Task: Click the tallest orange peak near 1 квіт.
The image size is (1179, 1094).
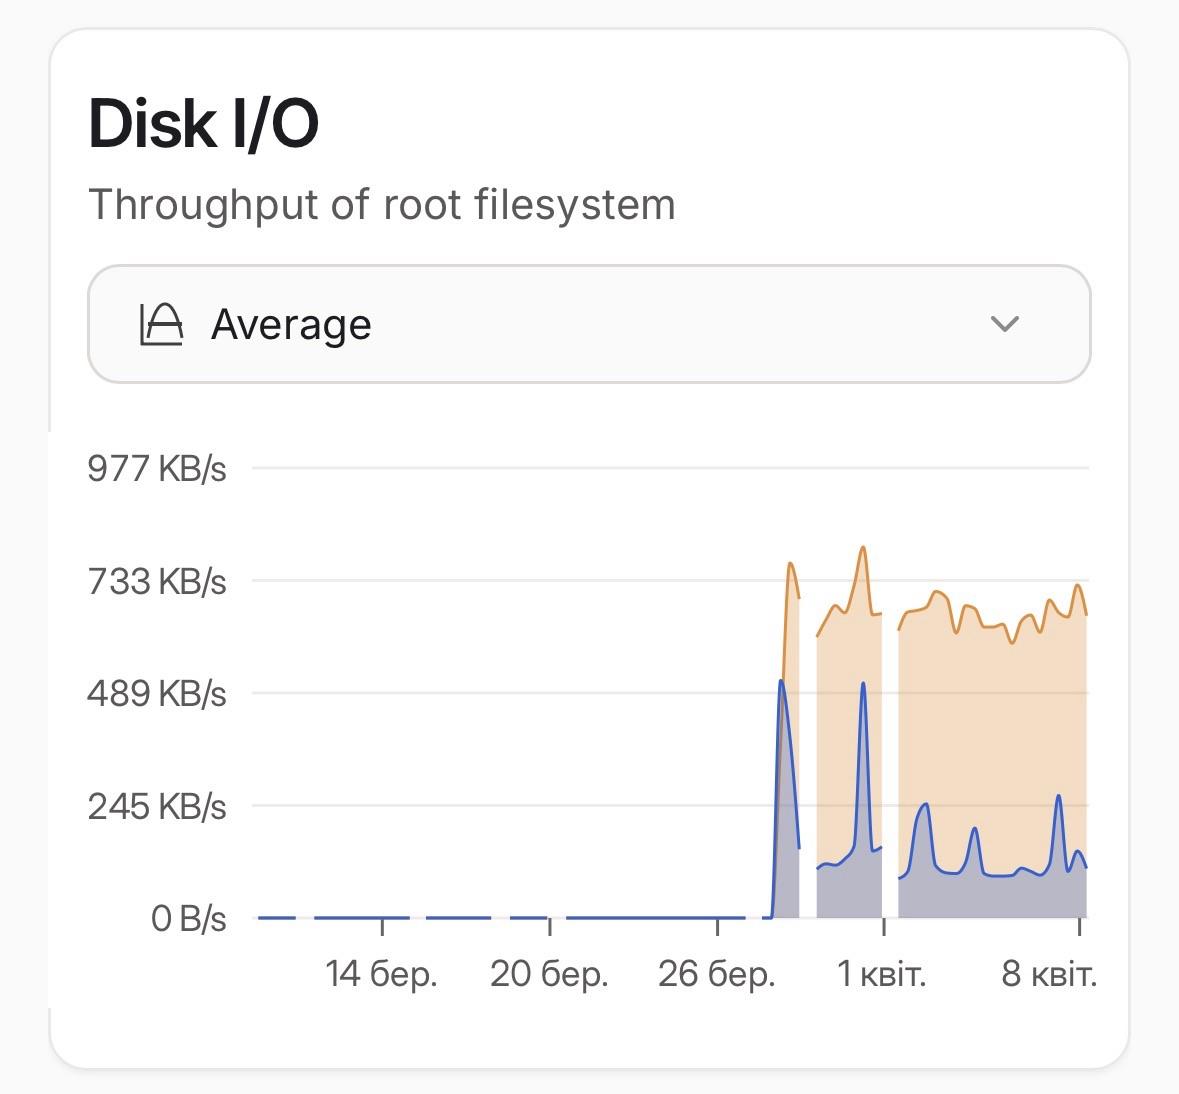Action: [x=863, y=549]
